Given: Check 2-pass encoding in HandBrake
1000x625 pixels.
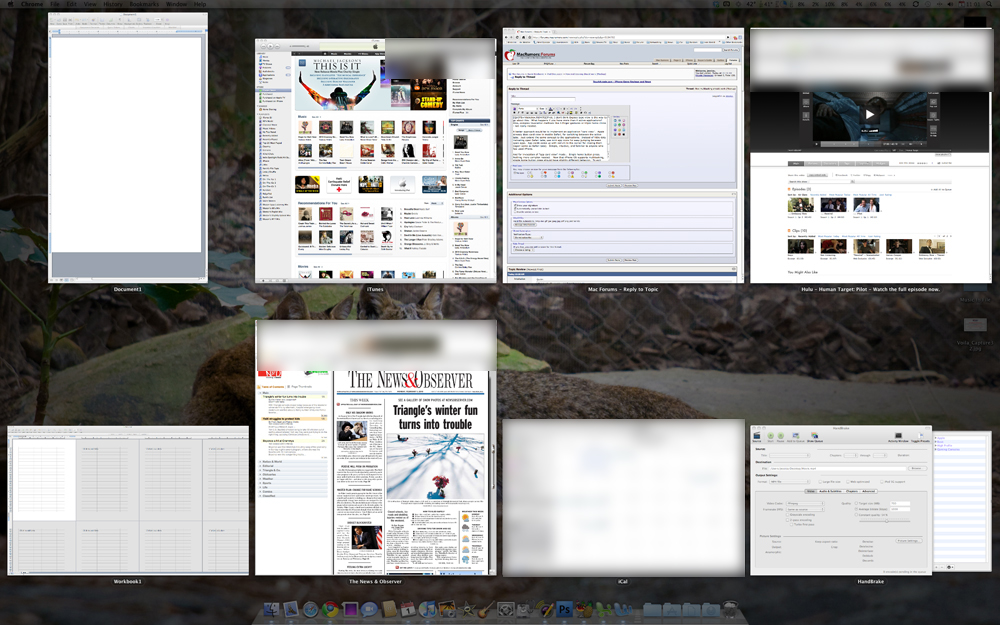Looking at the screenshot, I should coord(788,520).
